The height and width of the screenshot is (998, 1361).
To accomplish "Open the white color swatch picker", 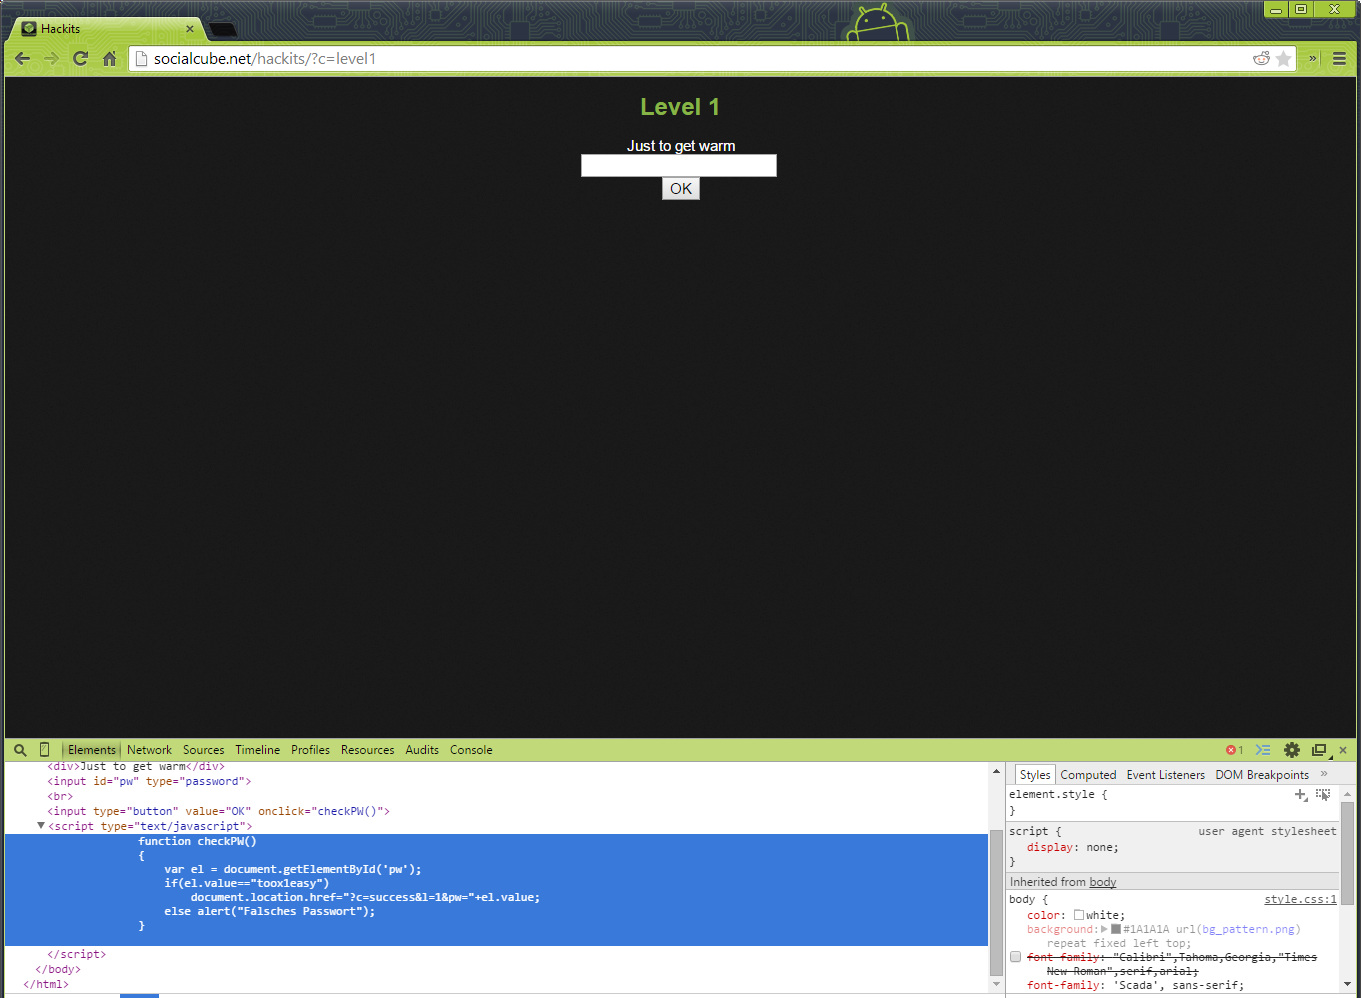I will pyautogui.click(x=1079, y=915).
